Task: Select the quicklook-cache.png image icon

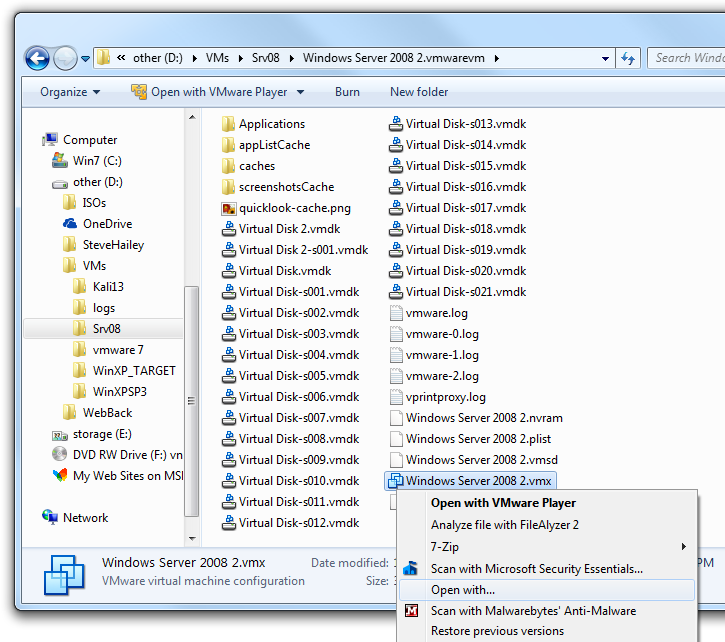Action: 228,209
